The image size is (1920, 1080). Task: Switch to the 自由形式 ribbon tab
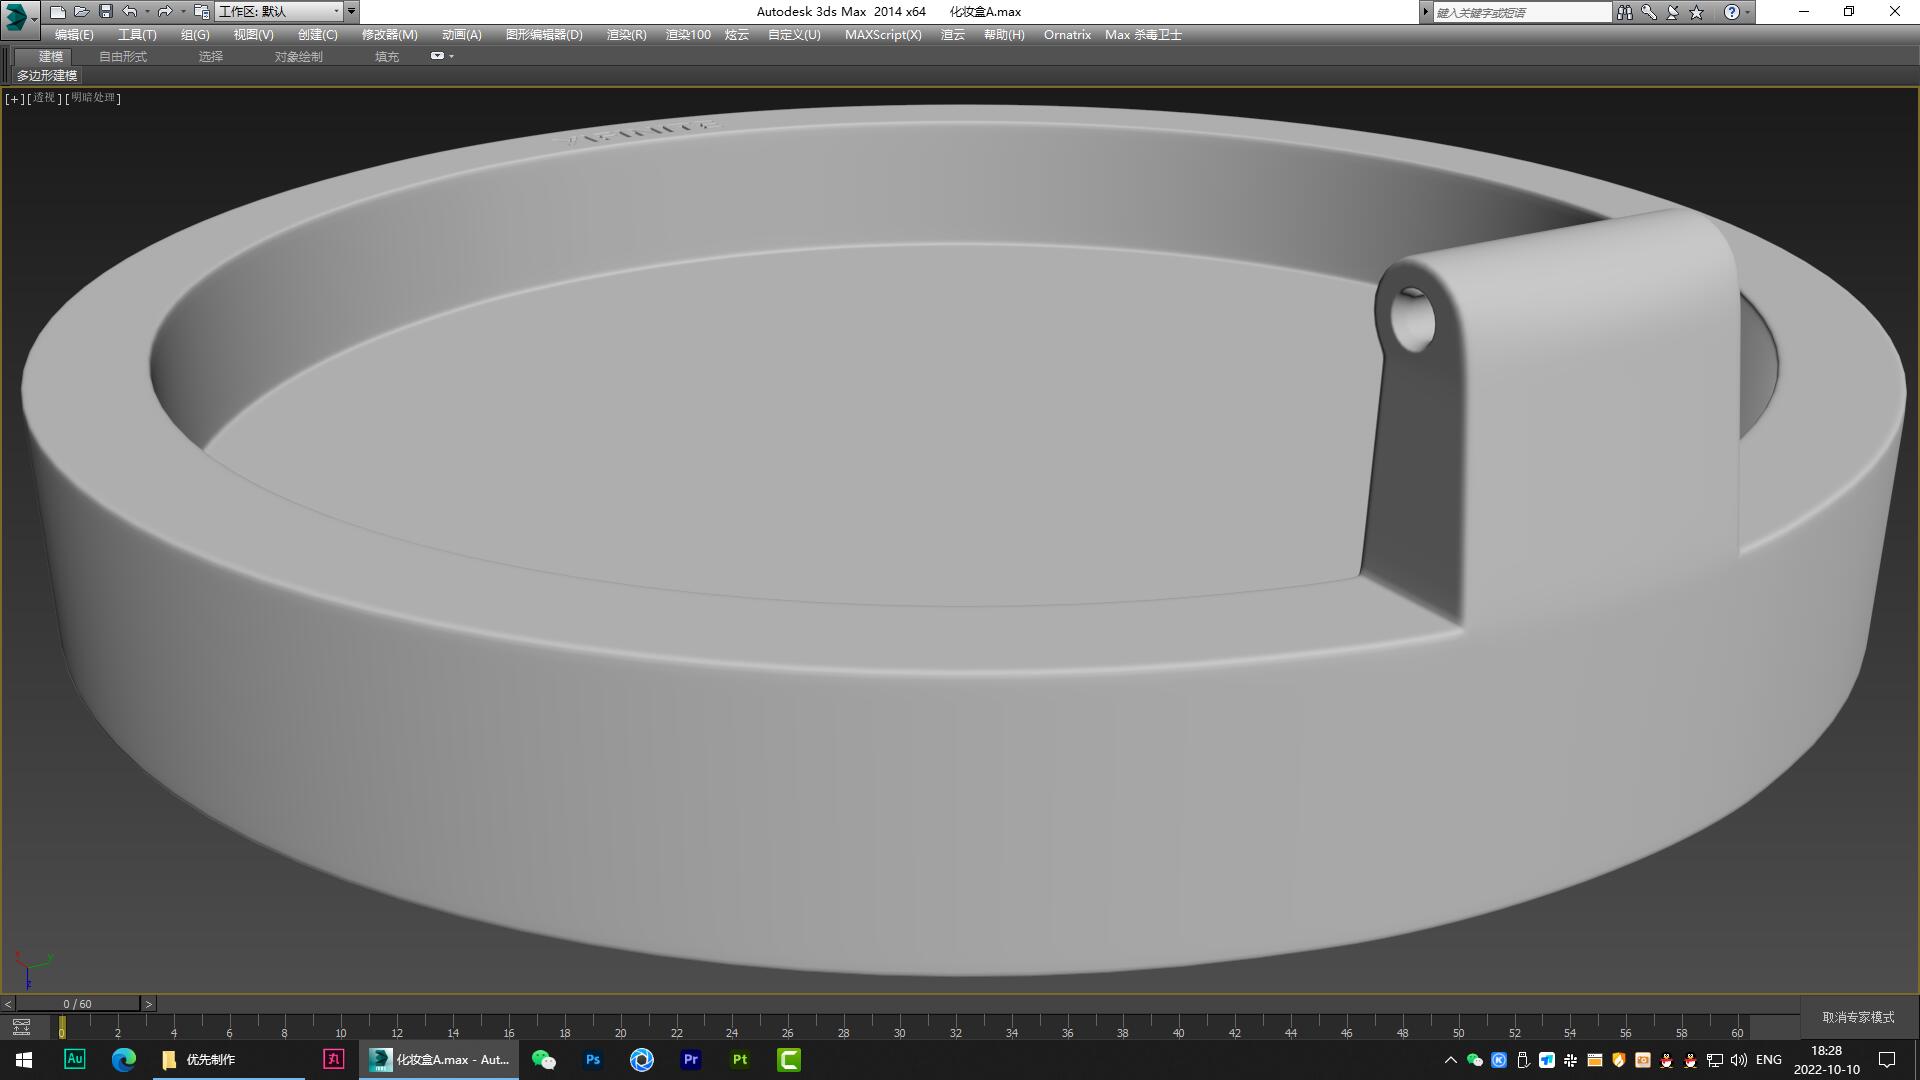pos(122,56)
